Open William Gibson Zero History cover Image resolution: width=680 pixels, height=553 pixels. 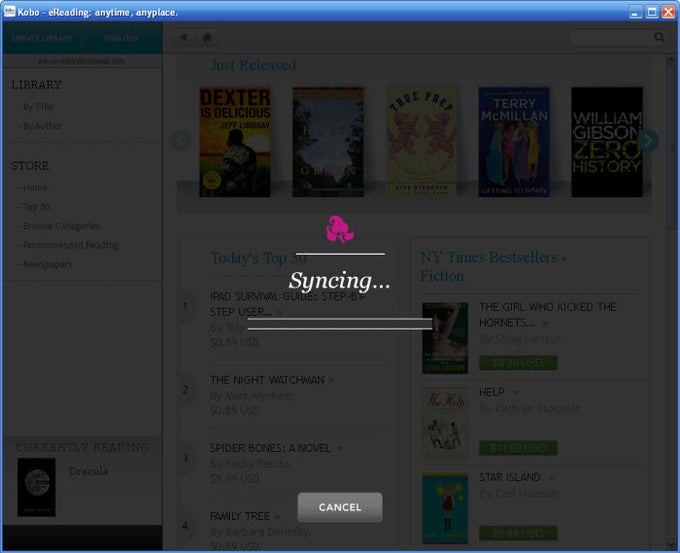tap(607, 142)
